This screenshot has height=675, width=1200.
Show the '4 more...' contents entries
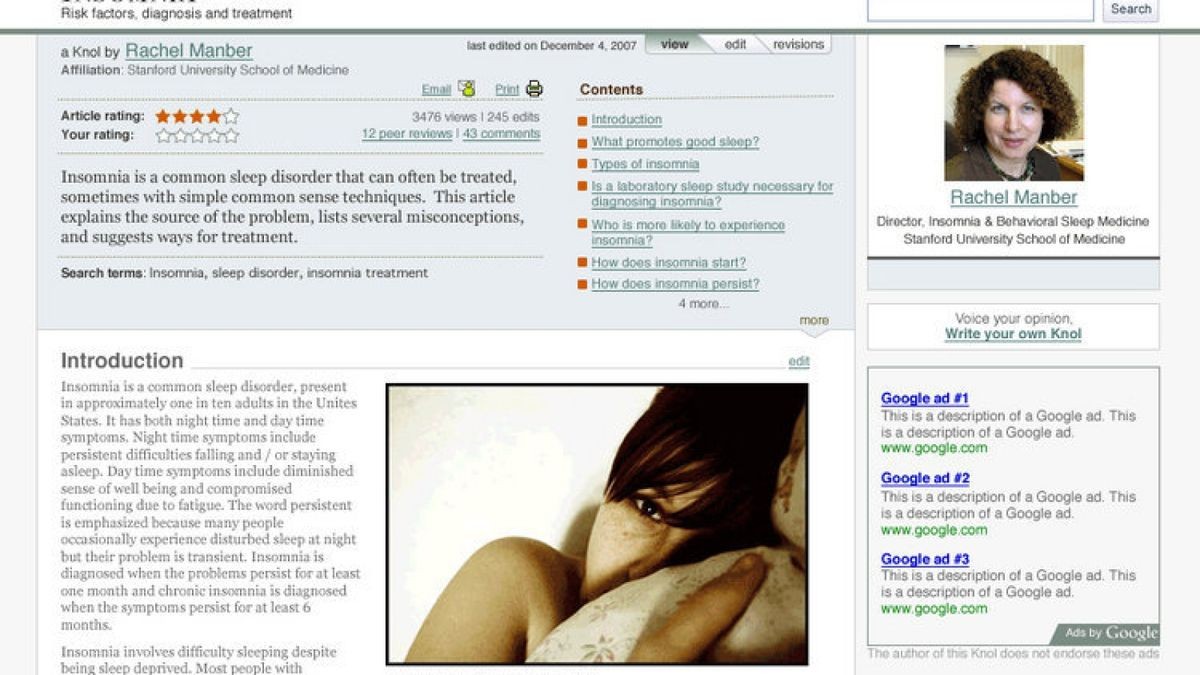pyautogui.click(x=703, y=304)
